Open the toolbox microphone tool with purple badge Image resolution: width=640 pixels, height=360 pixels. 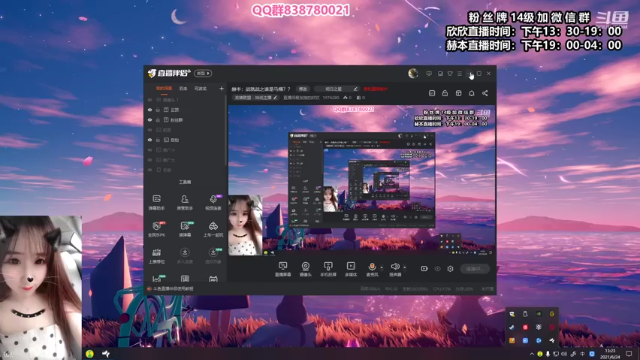213,202
